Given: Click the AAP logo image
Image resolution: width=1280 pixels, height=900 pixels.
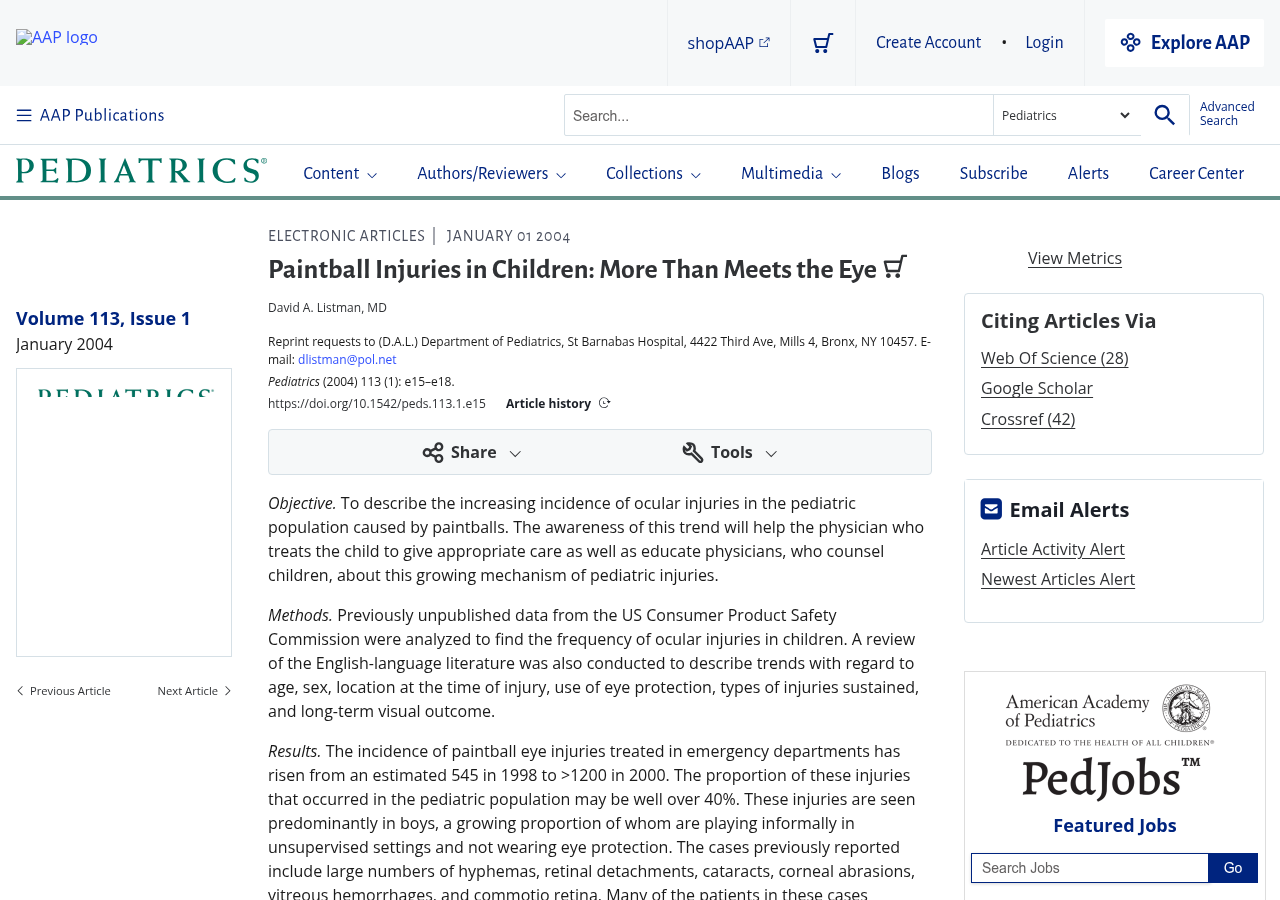Looking at the screenshot, I should (57, 38).
